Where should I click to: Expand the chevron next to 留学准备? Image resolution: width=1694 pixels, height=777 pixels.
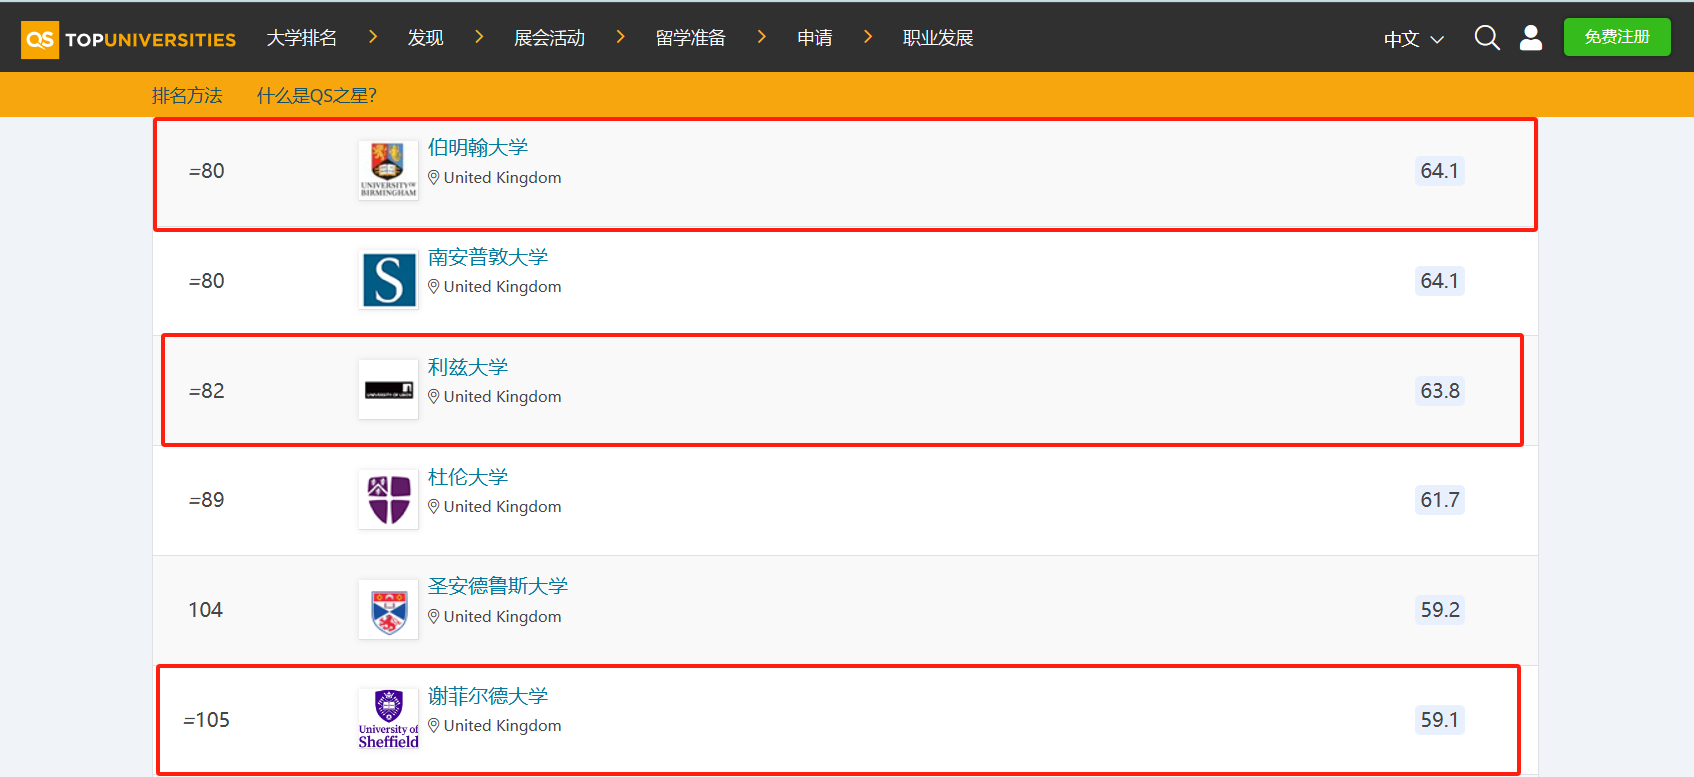pyautogui.click(x=761, y=37)
